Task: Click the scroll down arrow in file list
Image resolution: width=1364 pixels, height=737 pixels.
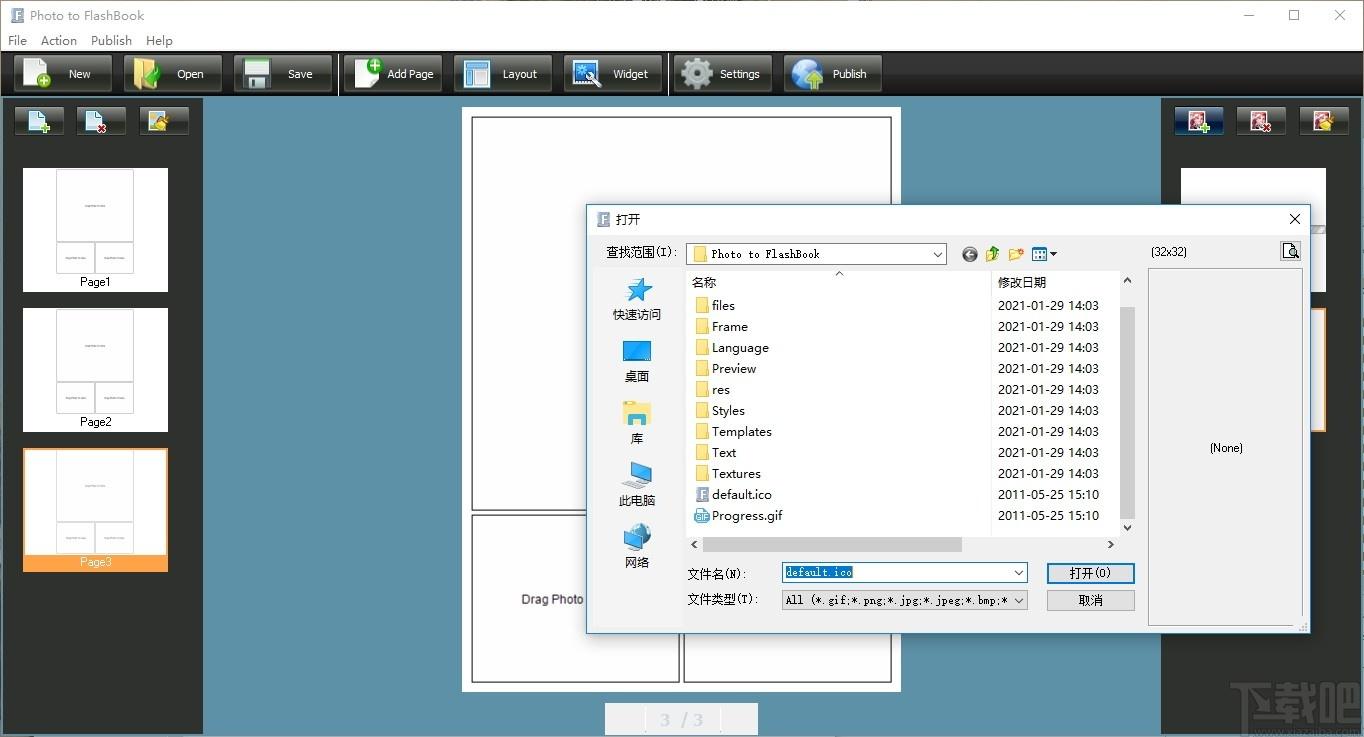Action: tap(1127, 528)
